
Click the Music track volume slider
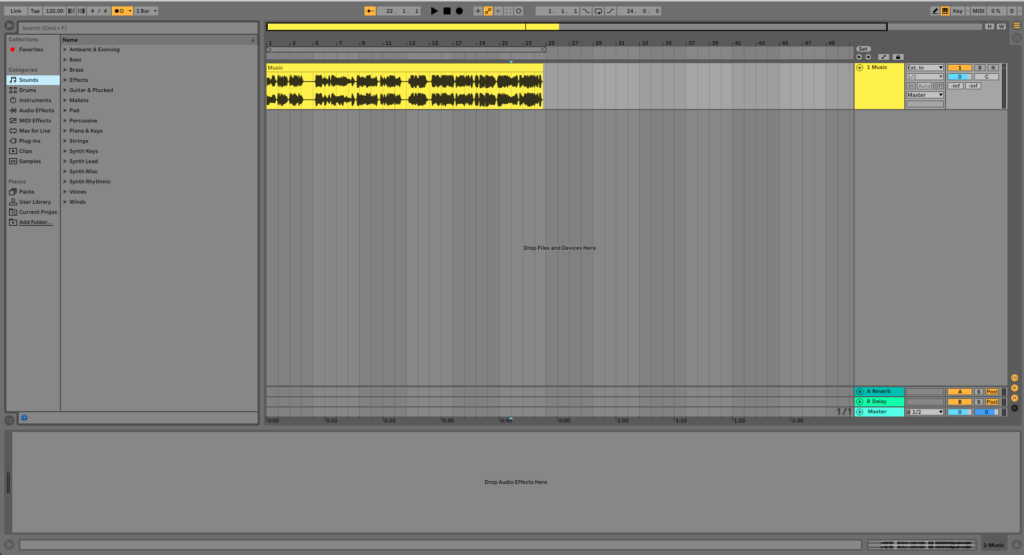959,77
